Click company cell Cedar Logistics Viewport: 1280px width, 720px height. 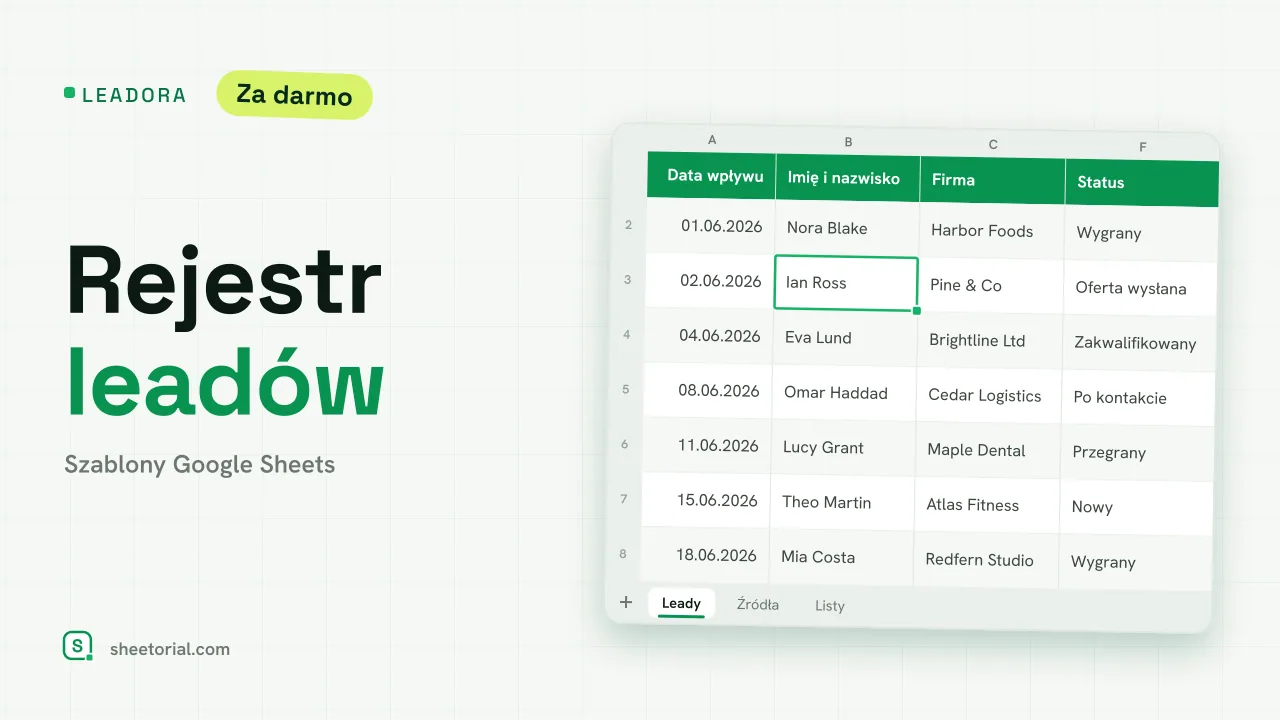coord(988,396)
